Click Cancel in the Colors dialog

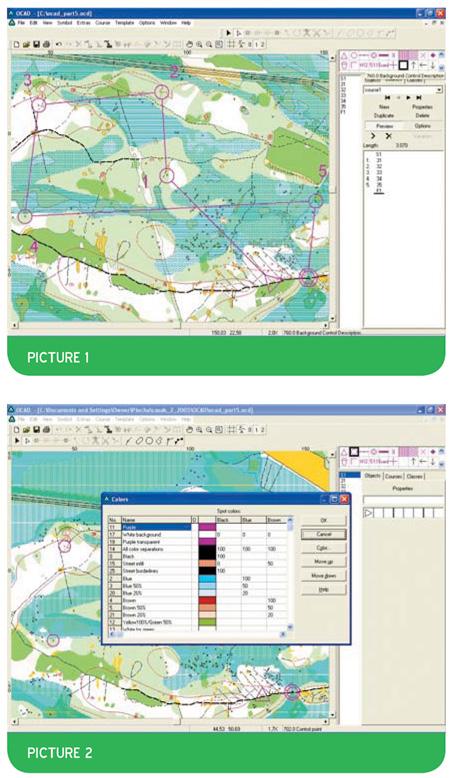point(323,534)
